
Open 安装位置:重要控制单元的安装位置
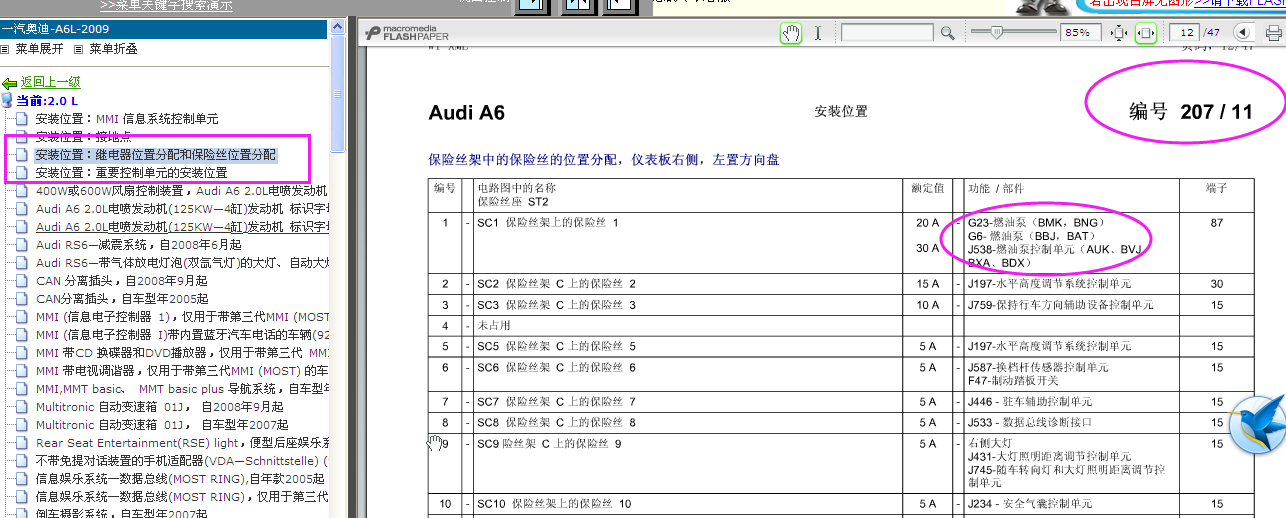click(x=131, y=173)
